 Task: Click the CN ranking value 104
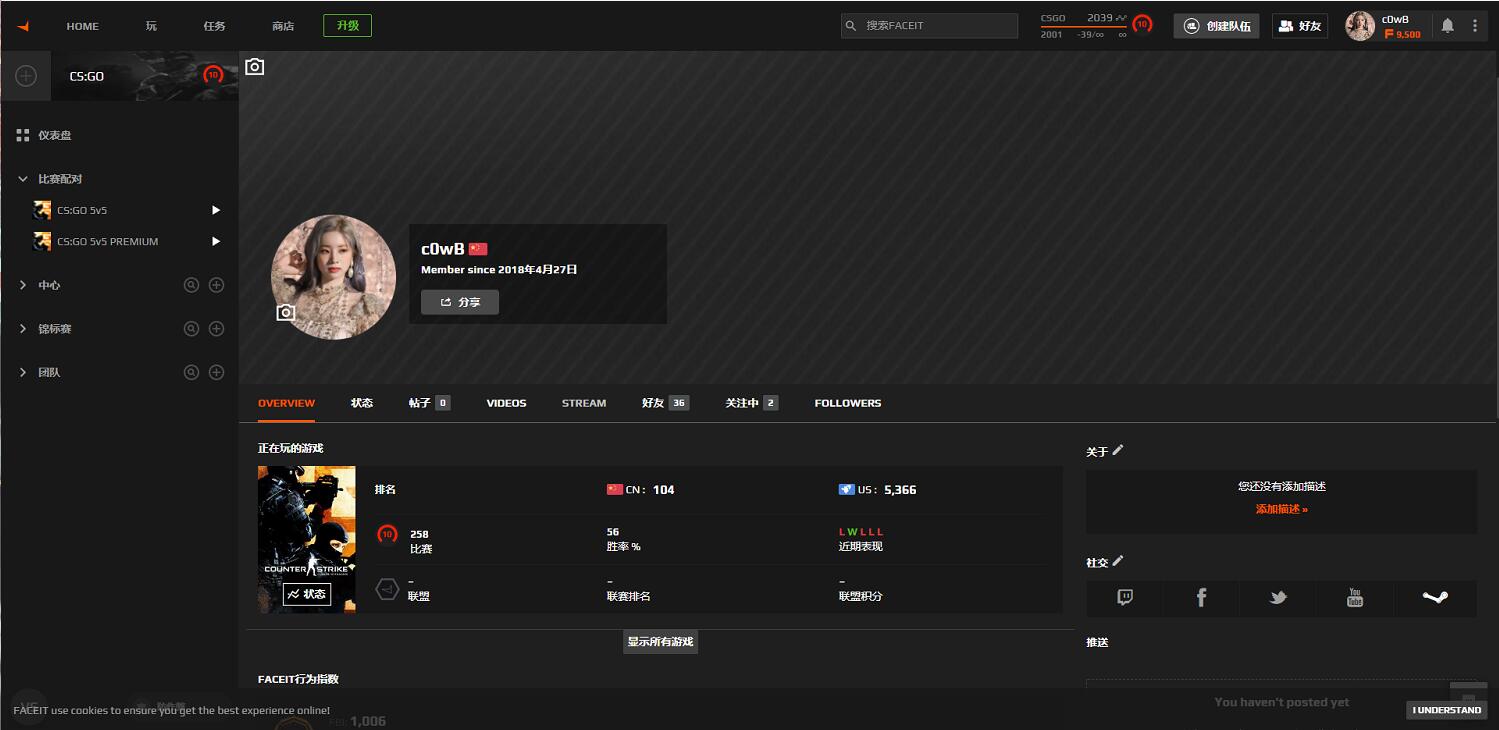(663, 490)
